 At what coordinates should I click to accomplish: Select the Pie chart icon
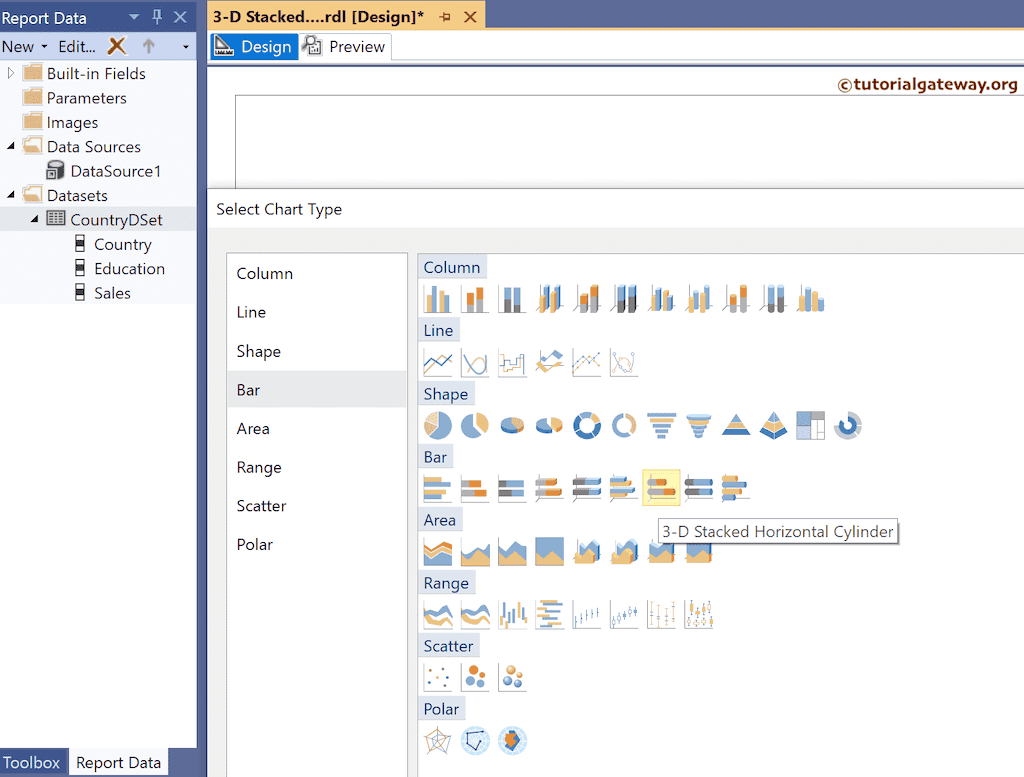[438, 426]
